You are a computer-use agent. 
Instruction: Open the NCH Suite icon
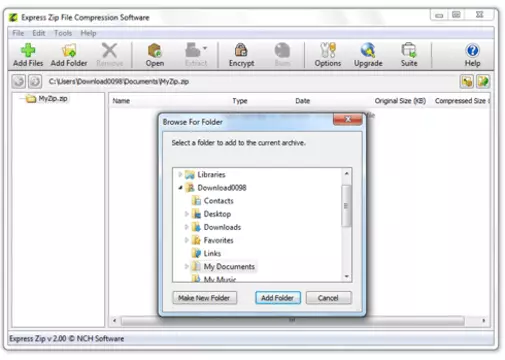pos(409,50)
